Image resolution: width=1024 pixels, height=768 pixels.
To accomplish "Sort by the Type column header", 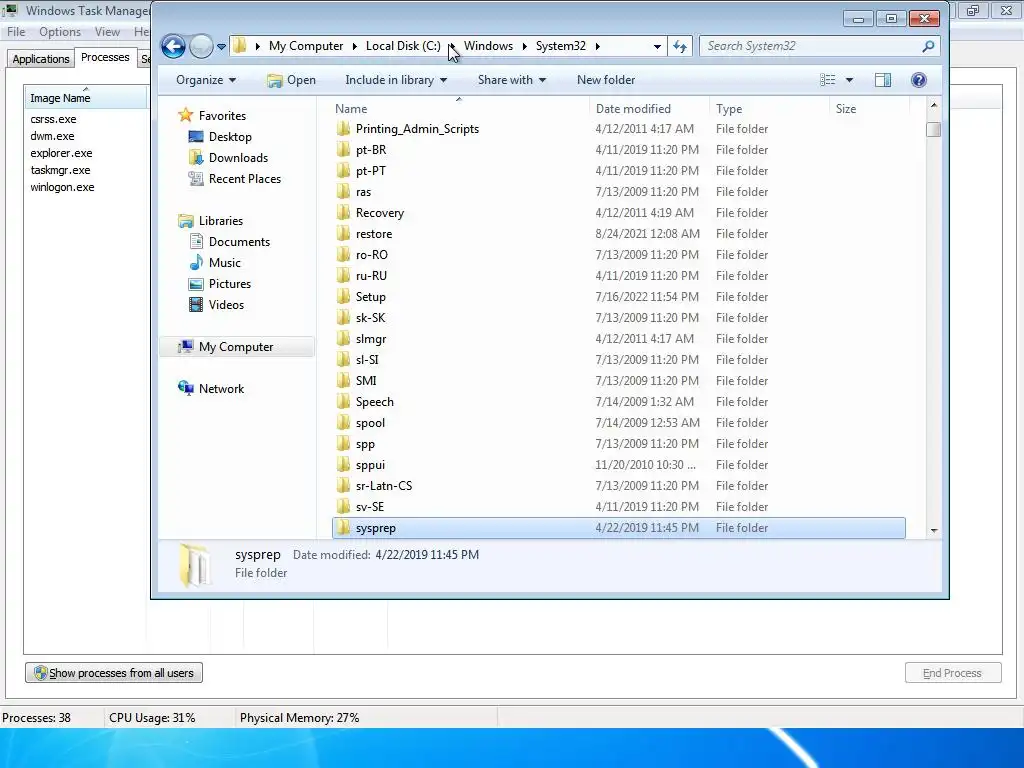I will click(x=729, y=108).
